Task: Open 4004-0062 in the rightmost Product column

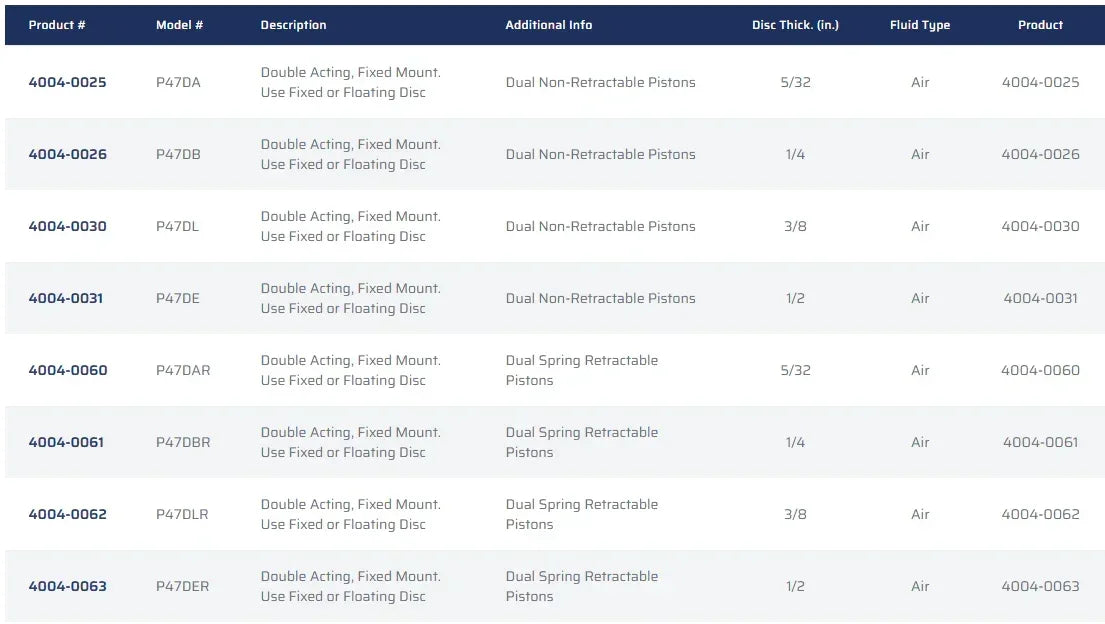Action: point(1040,514)
